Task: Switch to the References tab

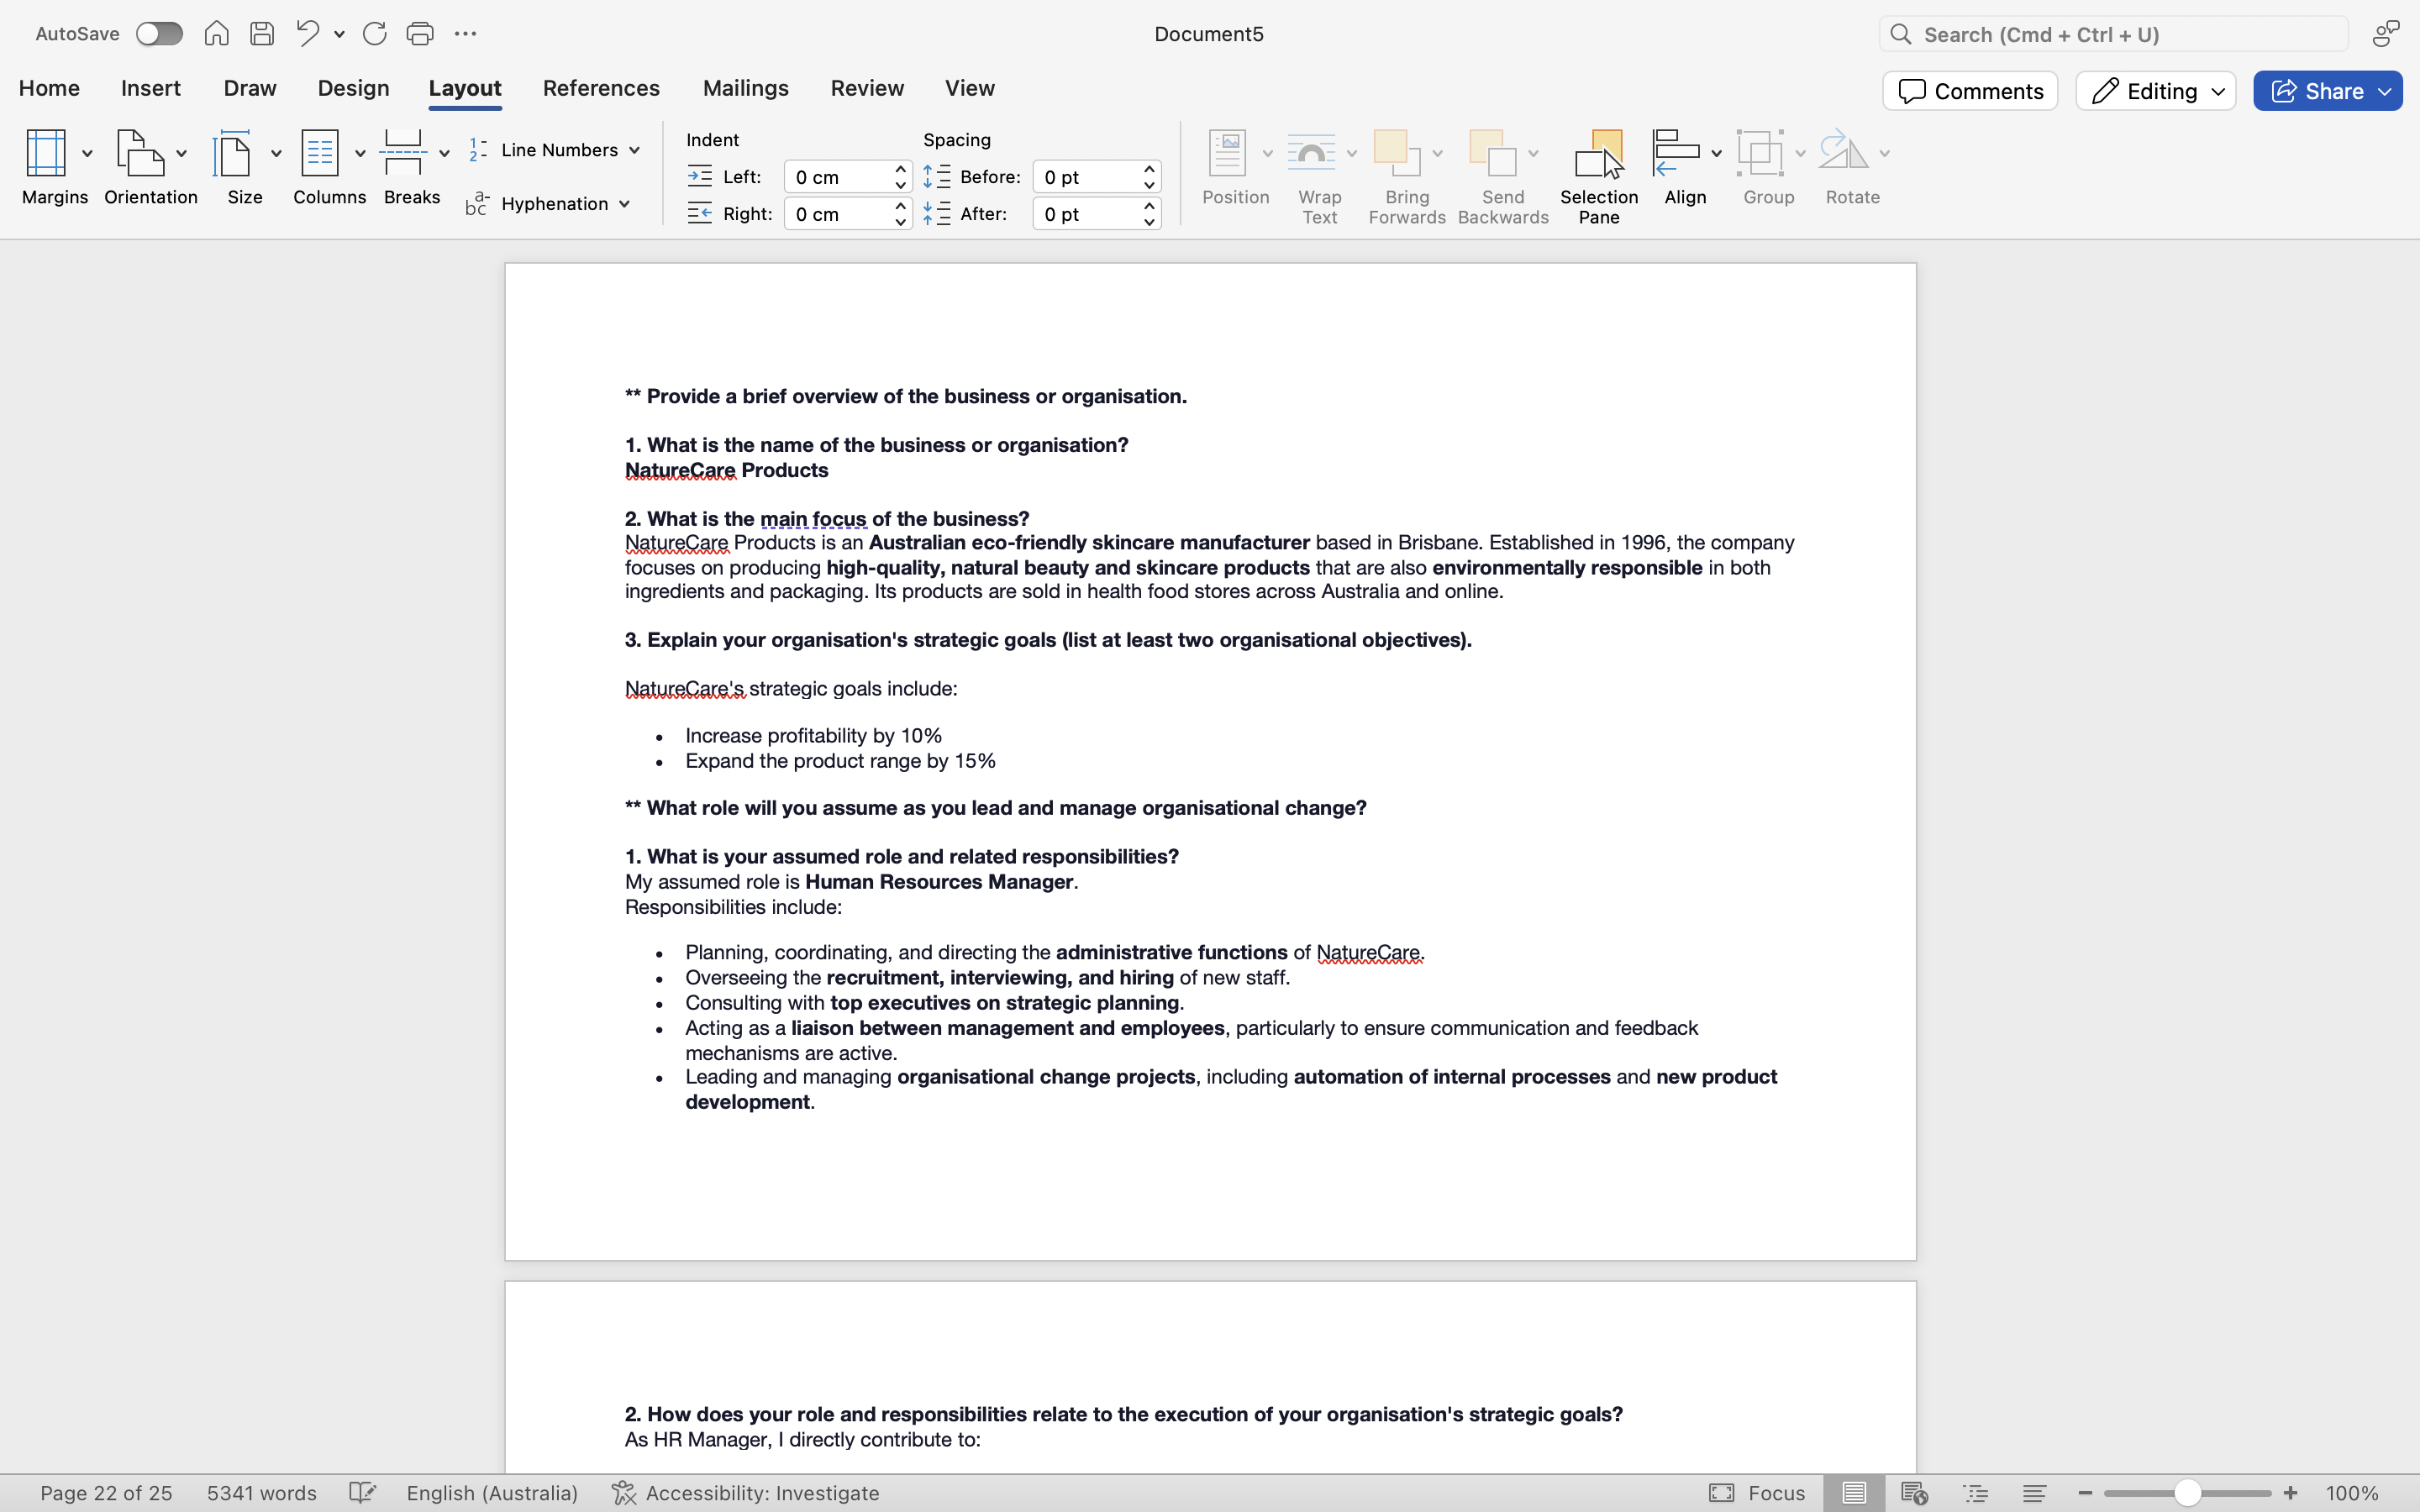Action: point(601,88)
